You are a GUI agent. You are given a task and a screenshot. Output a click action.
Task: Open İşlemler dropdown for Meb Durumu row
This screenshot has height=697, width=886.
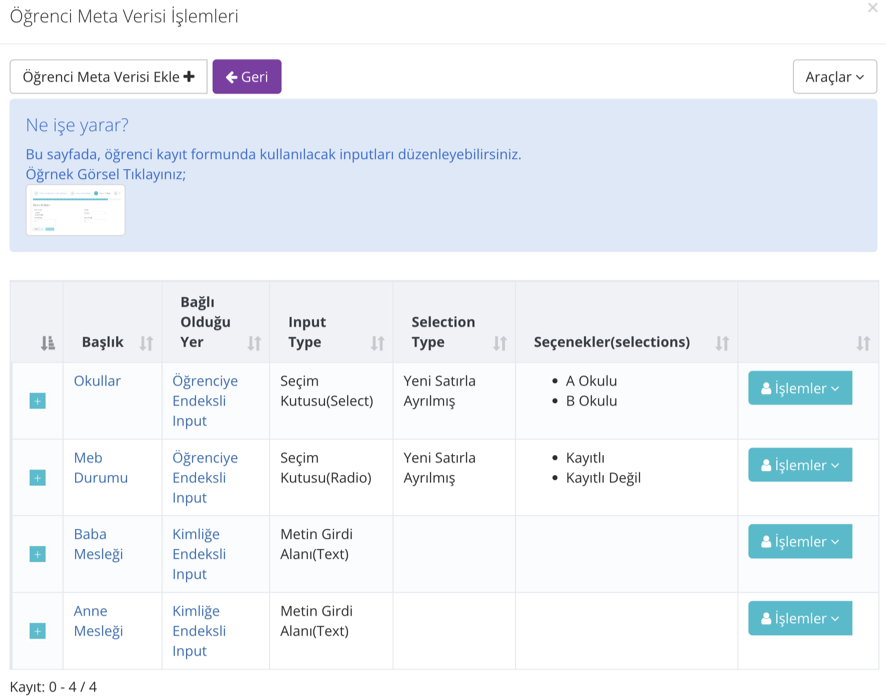tap(800, 465)
